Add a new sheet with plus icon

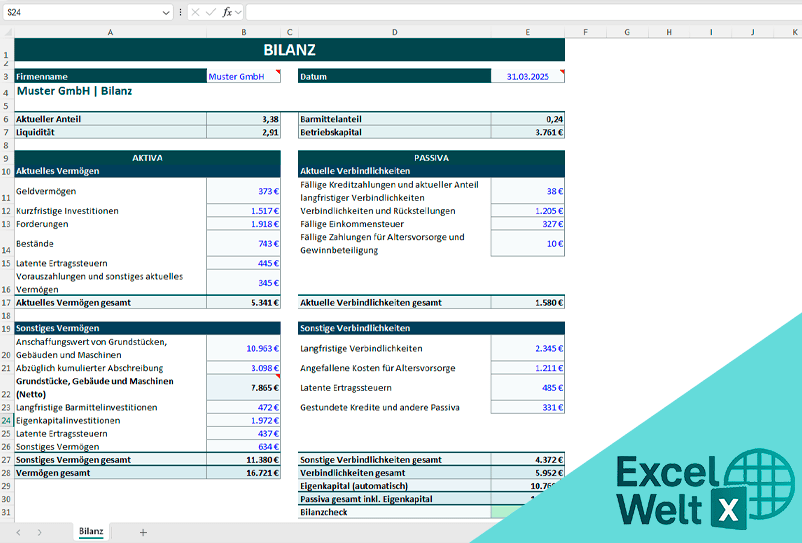click(143, 532)
